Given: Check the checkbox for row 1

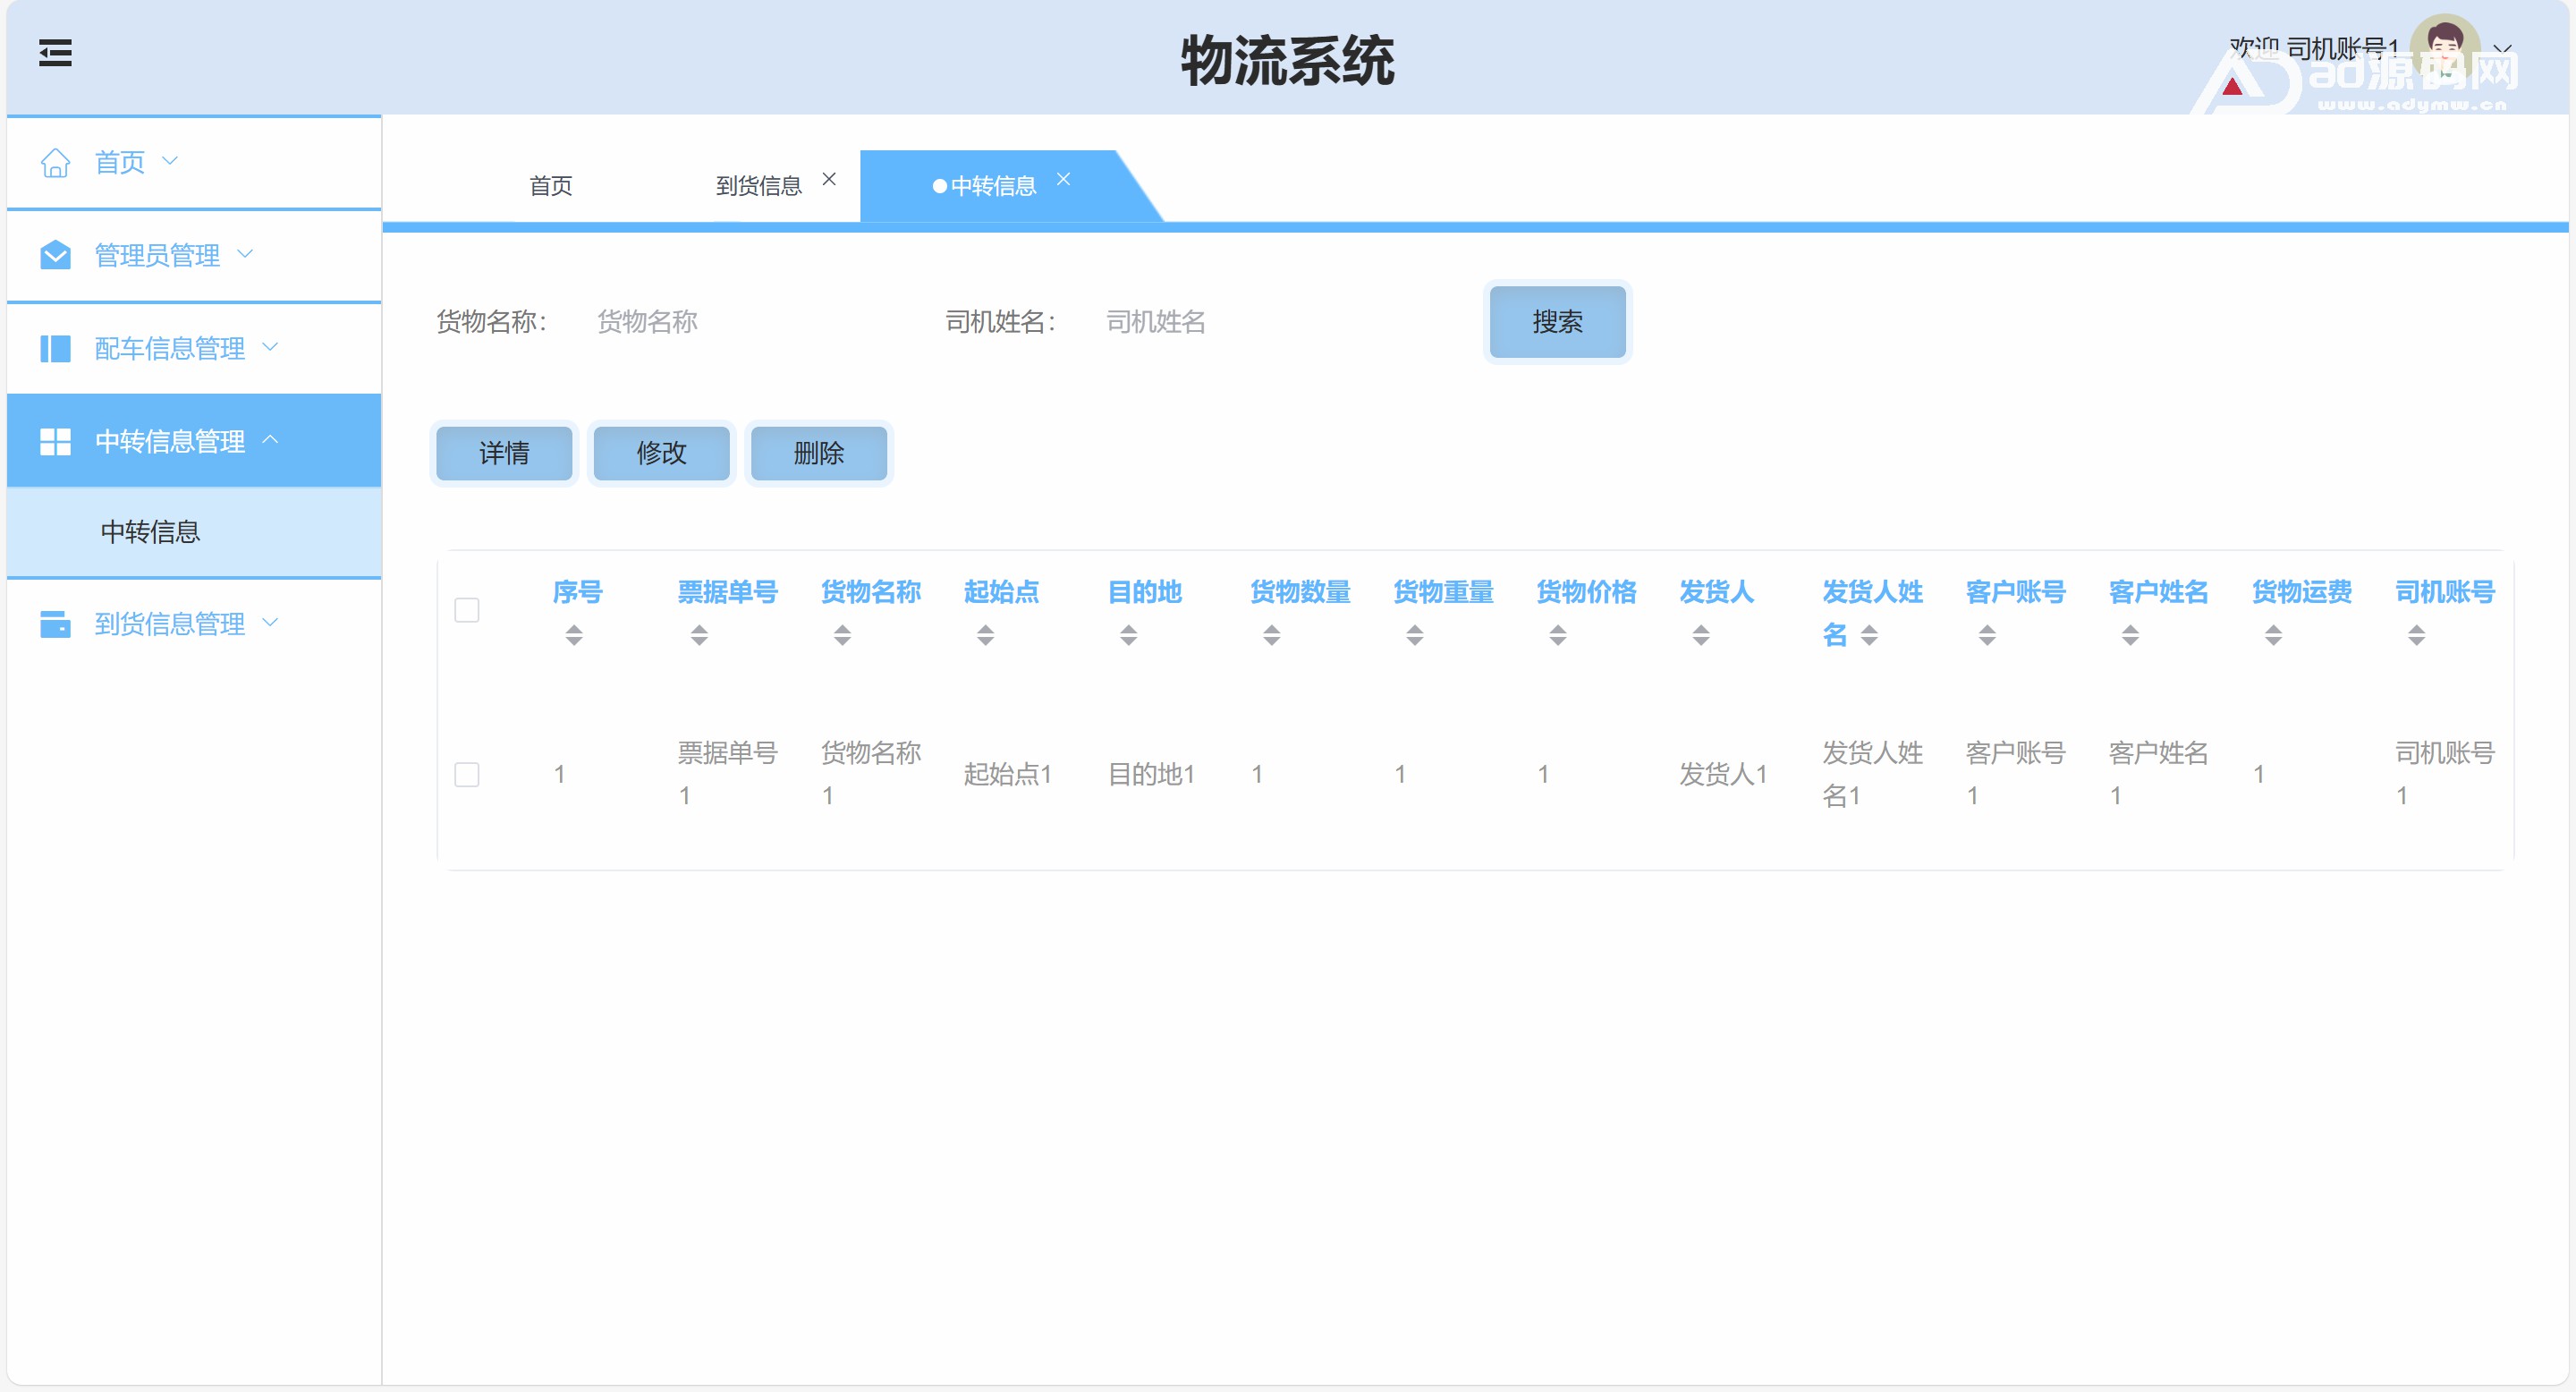Looking at the screenshot, I should 467,774.
